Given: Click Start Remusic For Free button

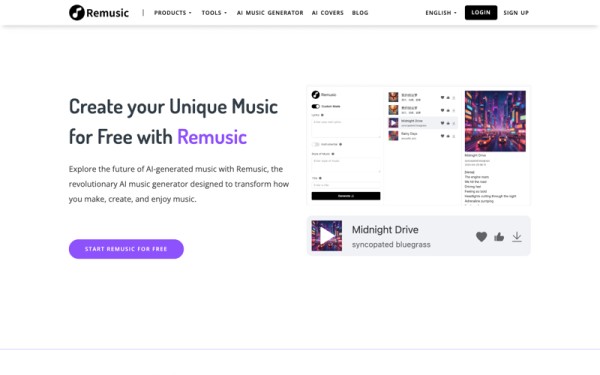Looking at the screenshot, I should (126, 249).
